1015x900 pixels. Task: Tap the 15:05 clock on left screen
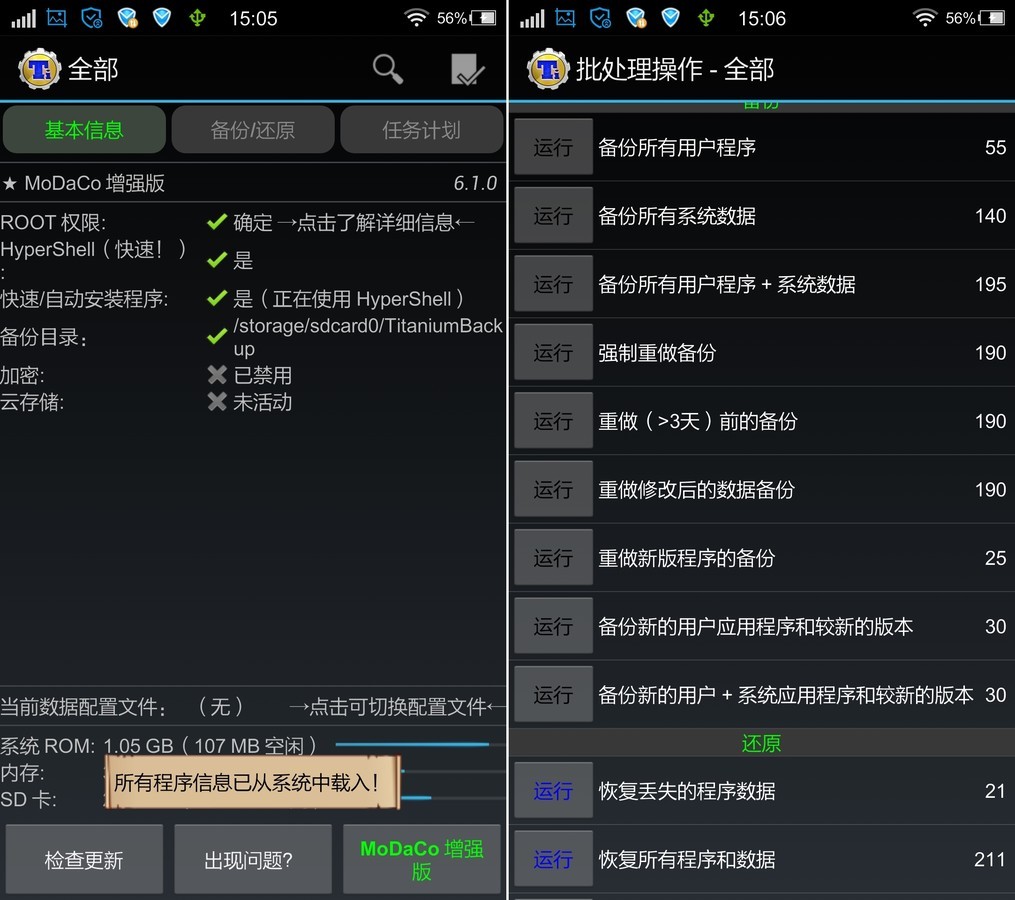[x=253, y=18]
